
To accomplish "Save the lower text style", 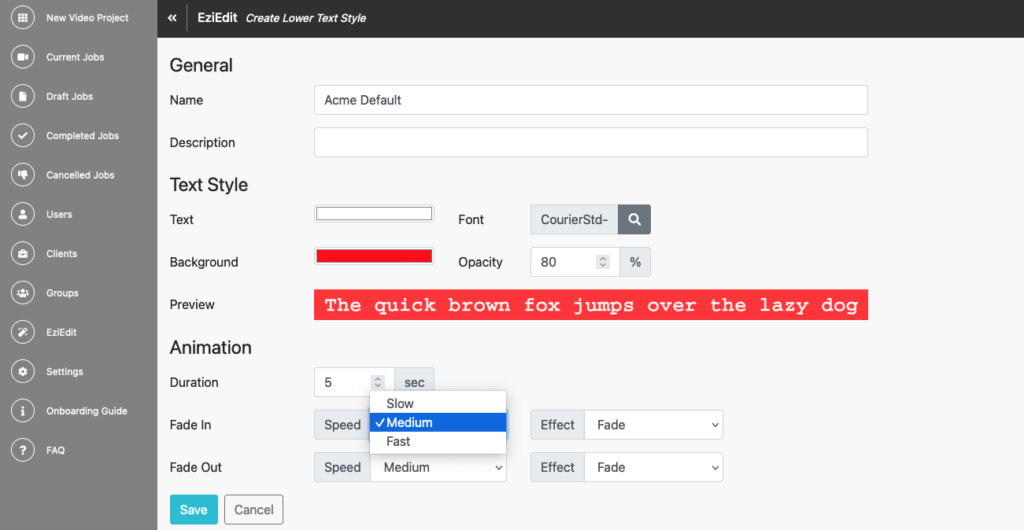I will [x=193, y=510].
